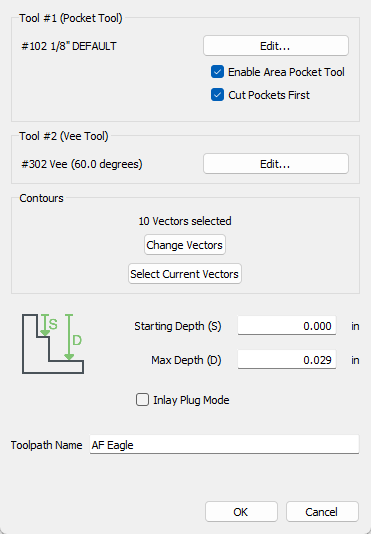
Task: Choose Select Current Vectors
Action: (x=185, y=274)
